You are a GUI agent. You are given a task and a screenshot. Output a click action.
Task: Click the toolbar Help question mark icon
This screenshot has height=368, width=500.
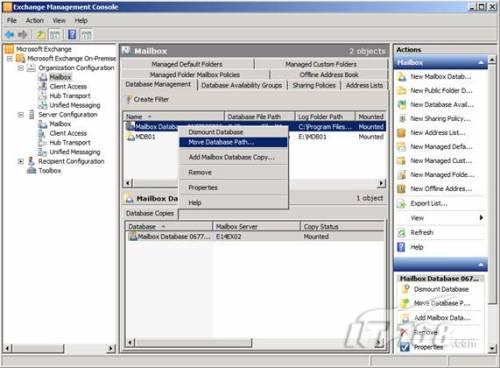click(72, 34)
